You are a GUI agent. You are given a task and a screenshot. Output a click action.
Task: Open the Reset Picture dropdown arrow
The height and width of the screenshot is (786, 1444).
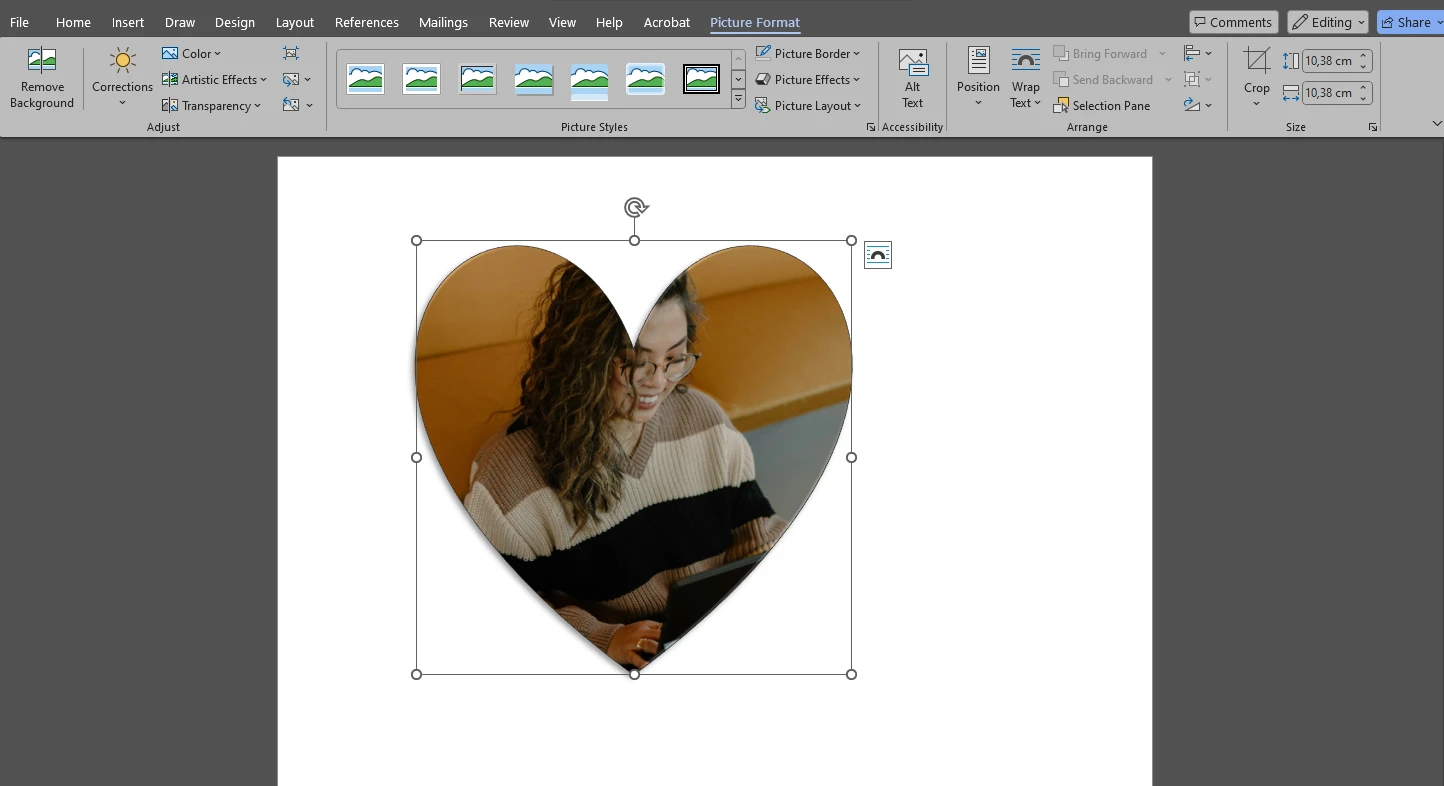pyautogui.click(x=309, y=106)
